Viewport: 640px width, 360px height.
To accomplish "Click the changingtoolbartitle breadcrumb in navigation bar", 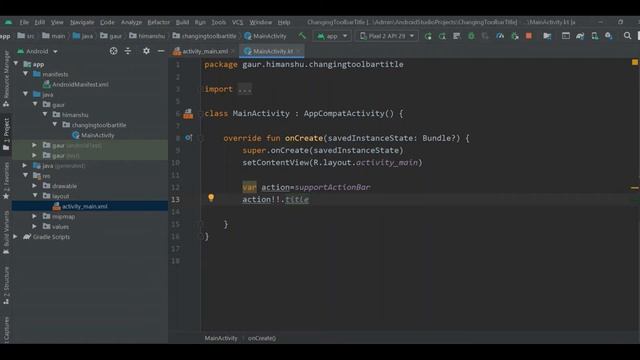I will coord(204,36).
